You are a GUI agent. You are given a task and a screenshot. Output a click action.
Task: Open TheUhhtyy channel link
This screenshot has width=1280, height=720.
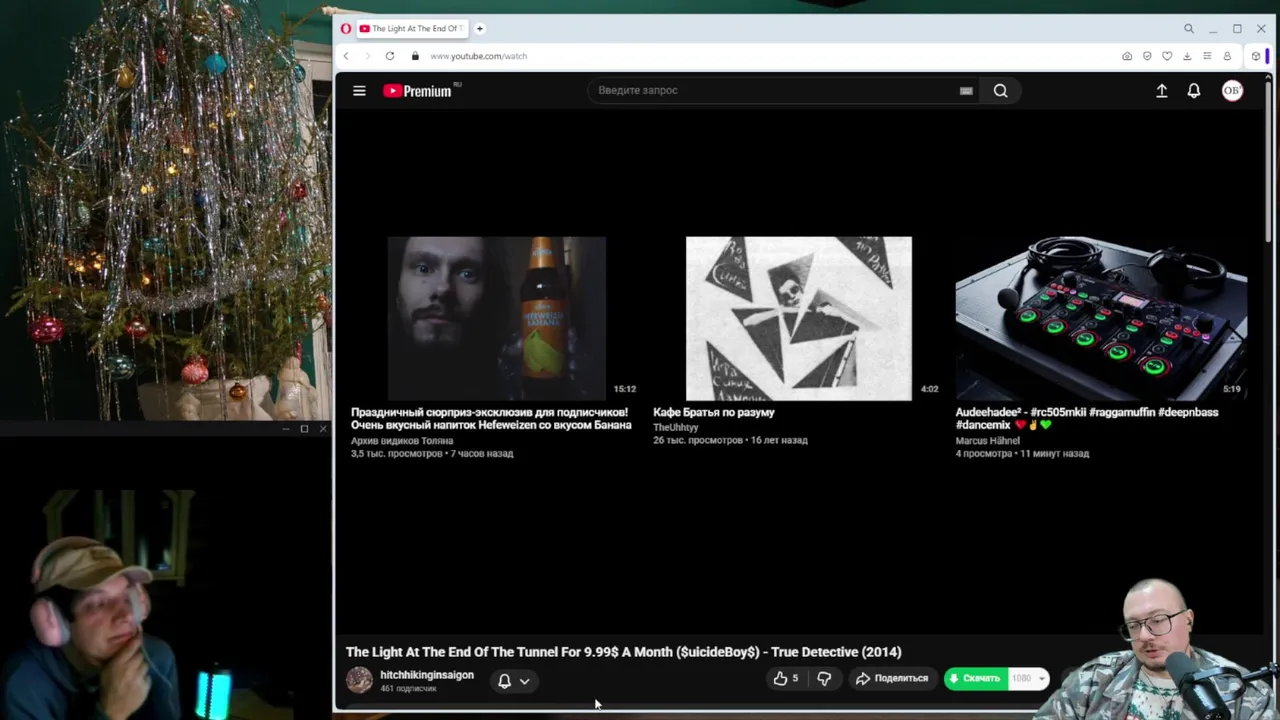(676, 427)
